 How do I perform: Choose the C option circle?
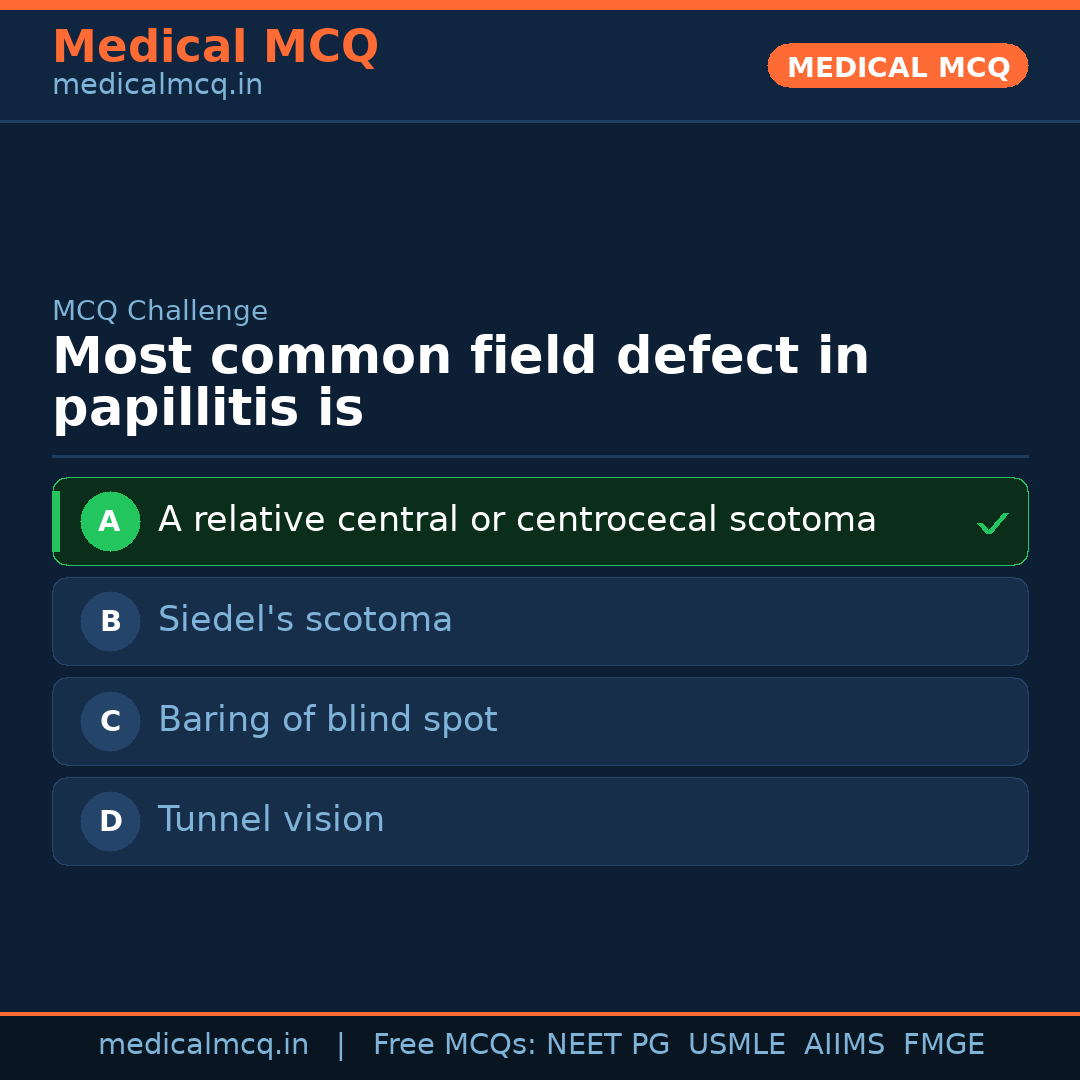(x=110, y=721)
